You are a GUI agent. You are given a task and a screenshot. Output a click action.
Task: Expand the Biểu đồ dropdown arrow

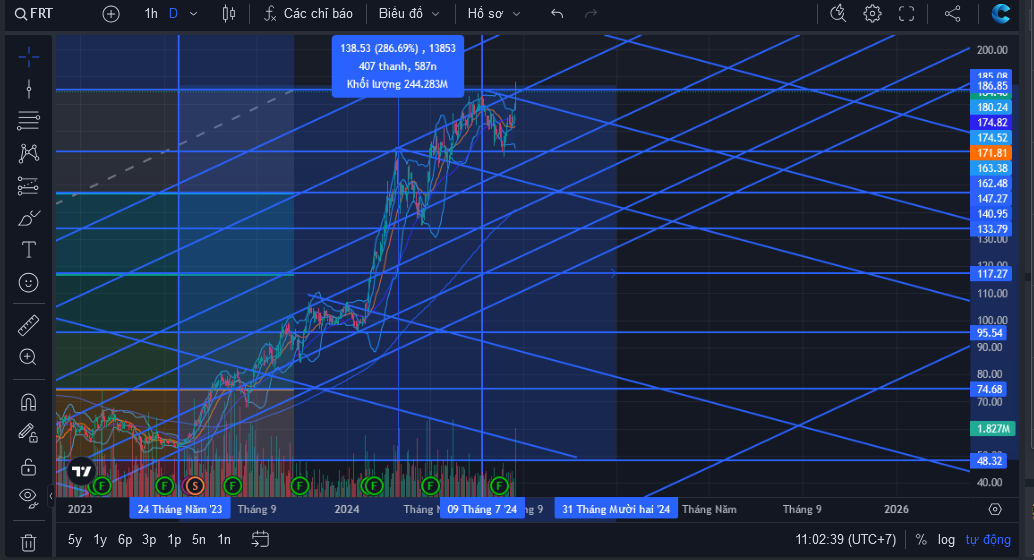pyautogui.click(x=435, y=14)
